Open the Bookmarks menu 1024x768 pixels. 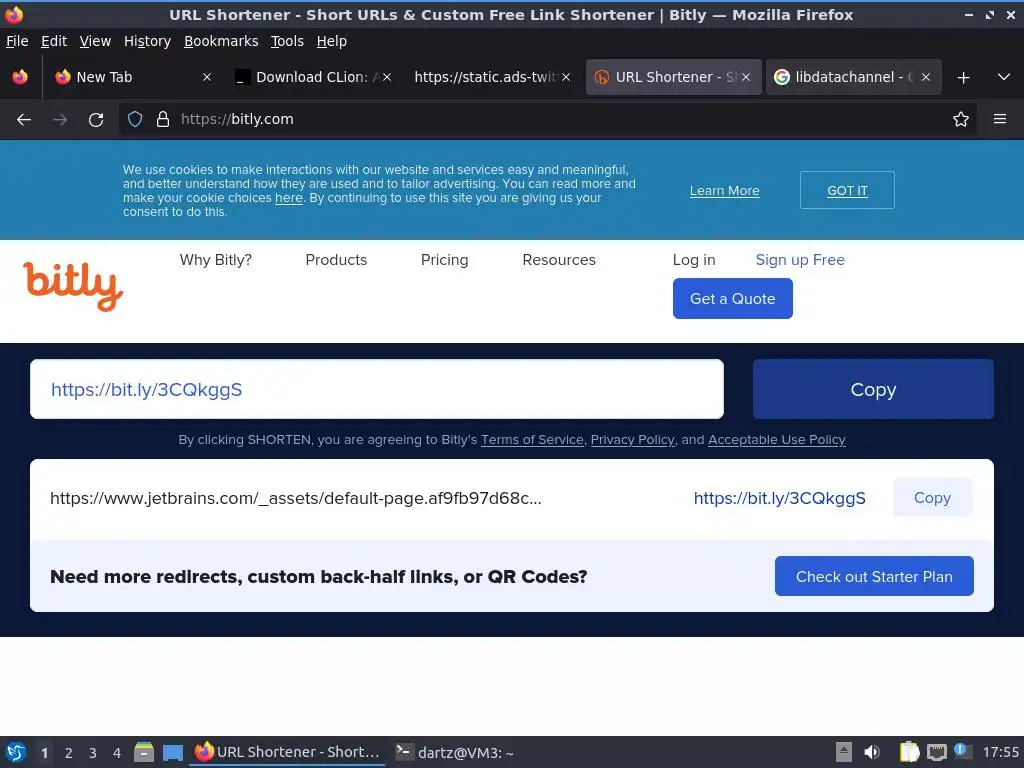[221, 41]
